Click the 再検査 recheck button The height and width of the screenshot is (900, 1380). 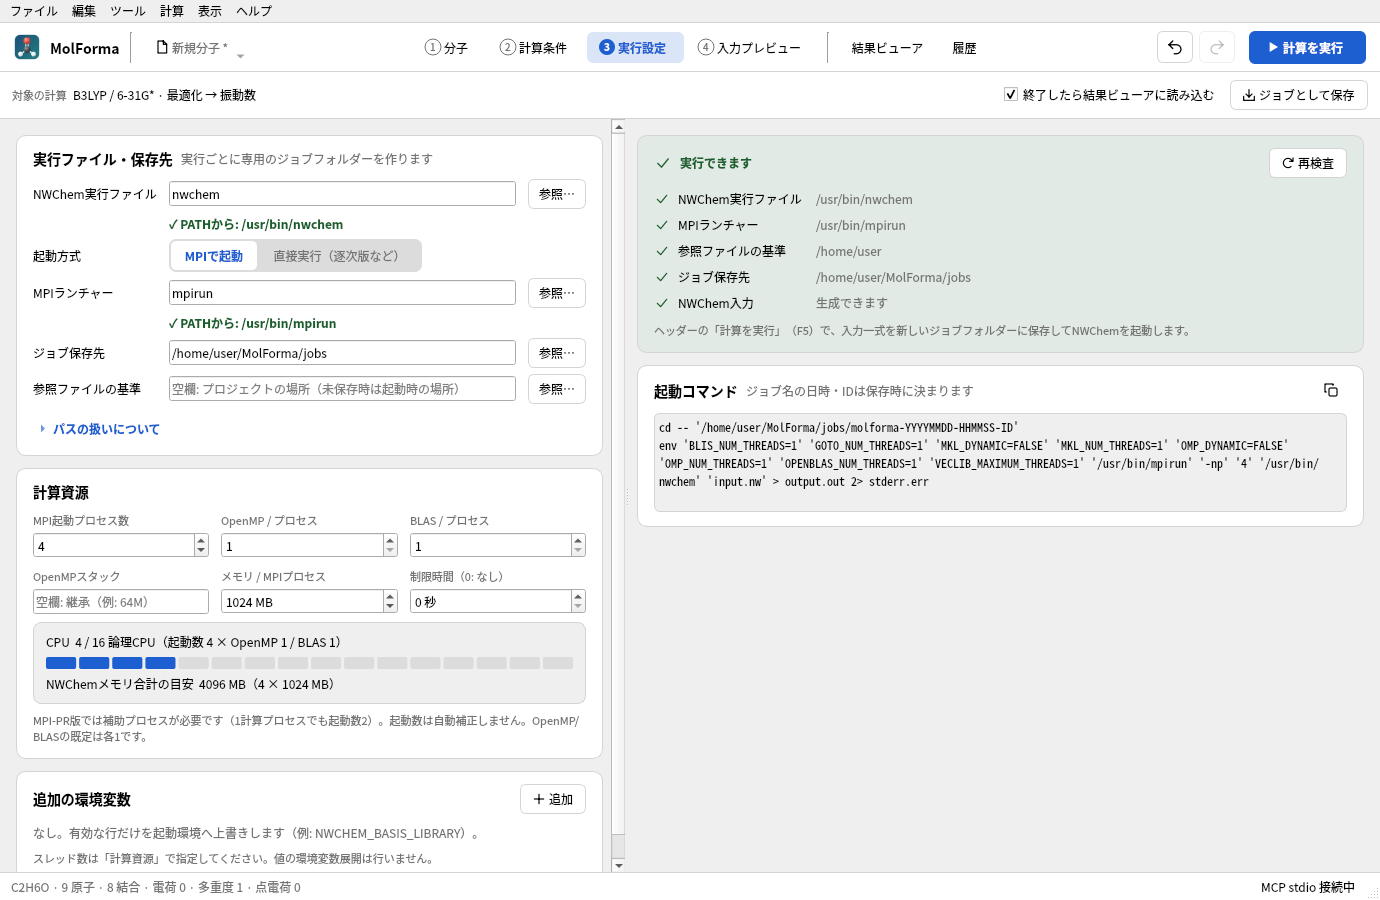[x=1308, y=163]
